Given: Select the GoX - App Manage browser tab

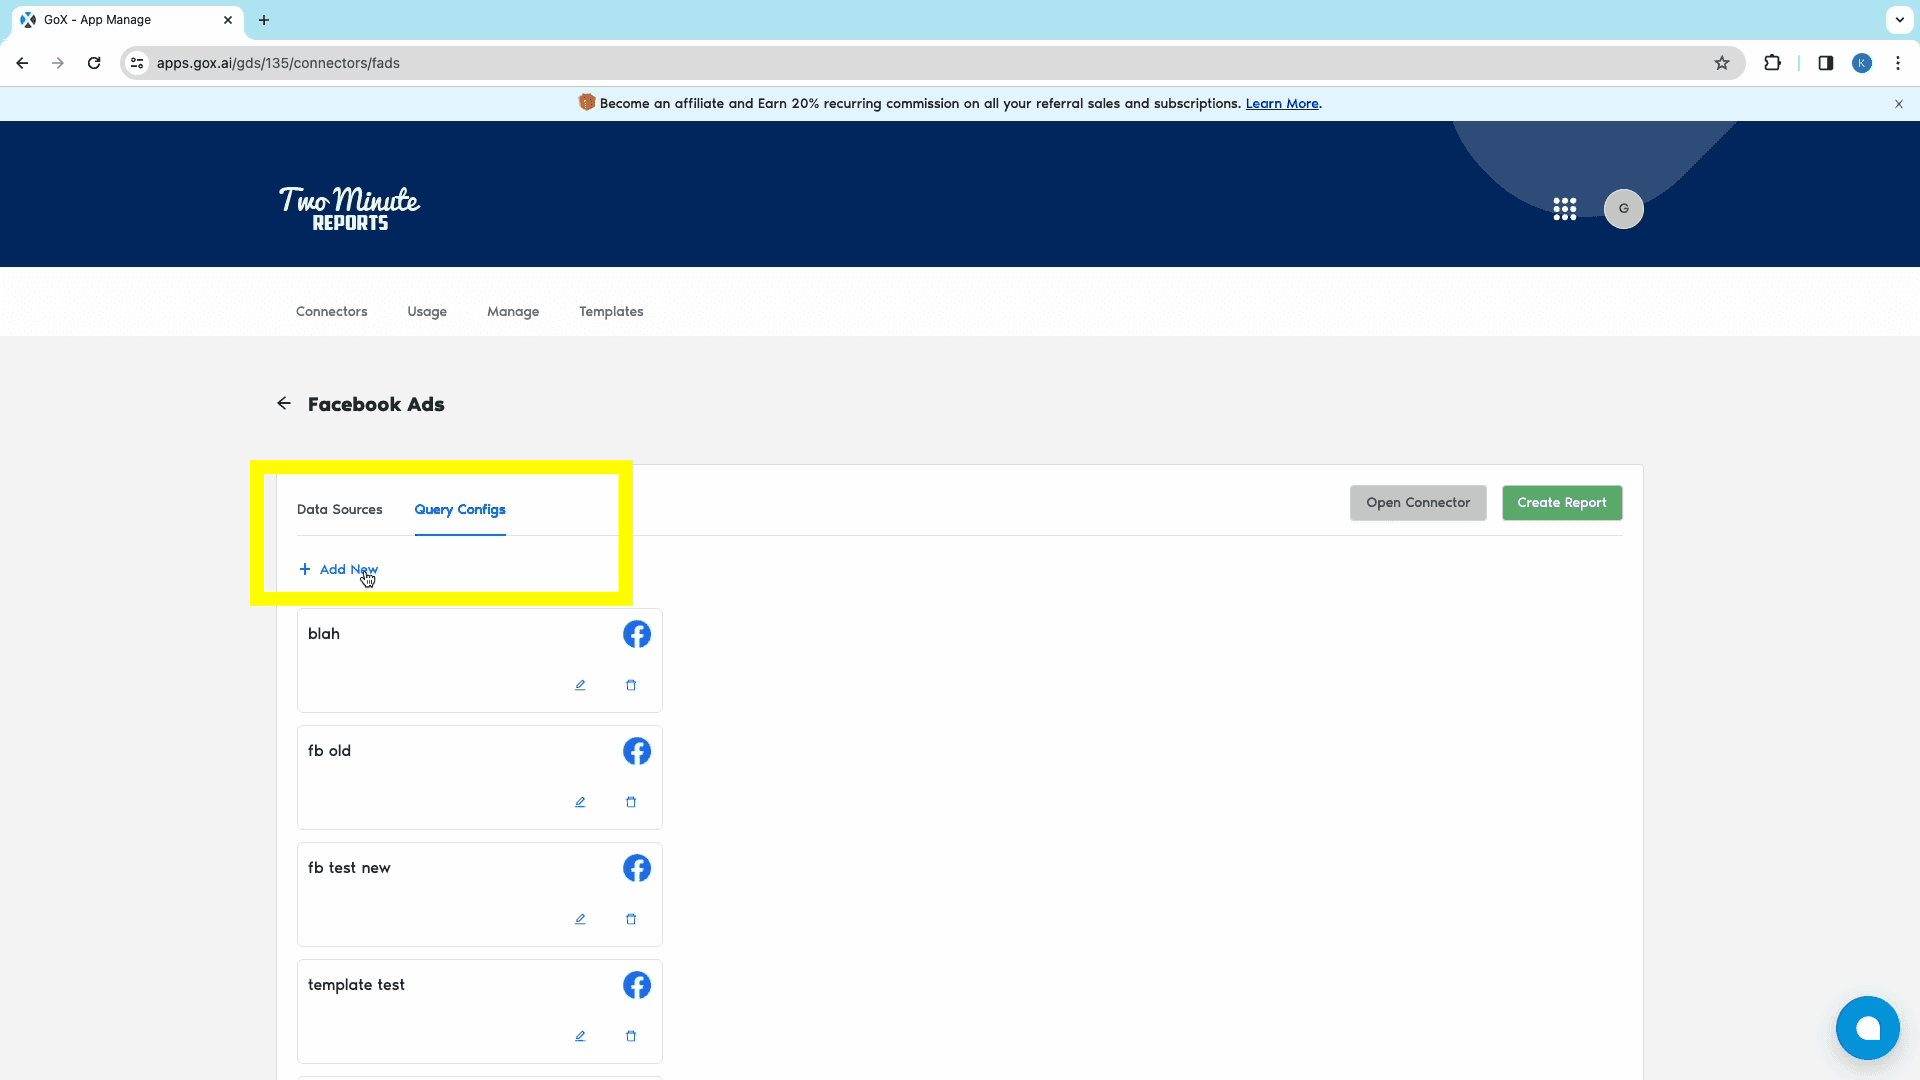Looking at the screenshot, I should (127, 20).
